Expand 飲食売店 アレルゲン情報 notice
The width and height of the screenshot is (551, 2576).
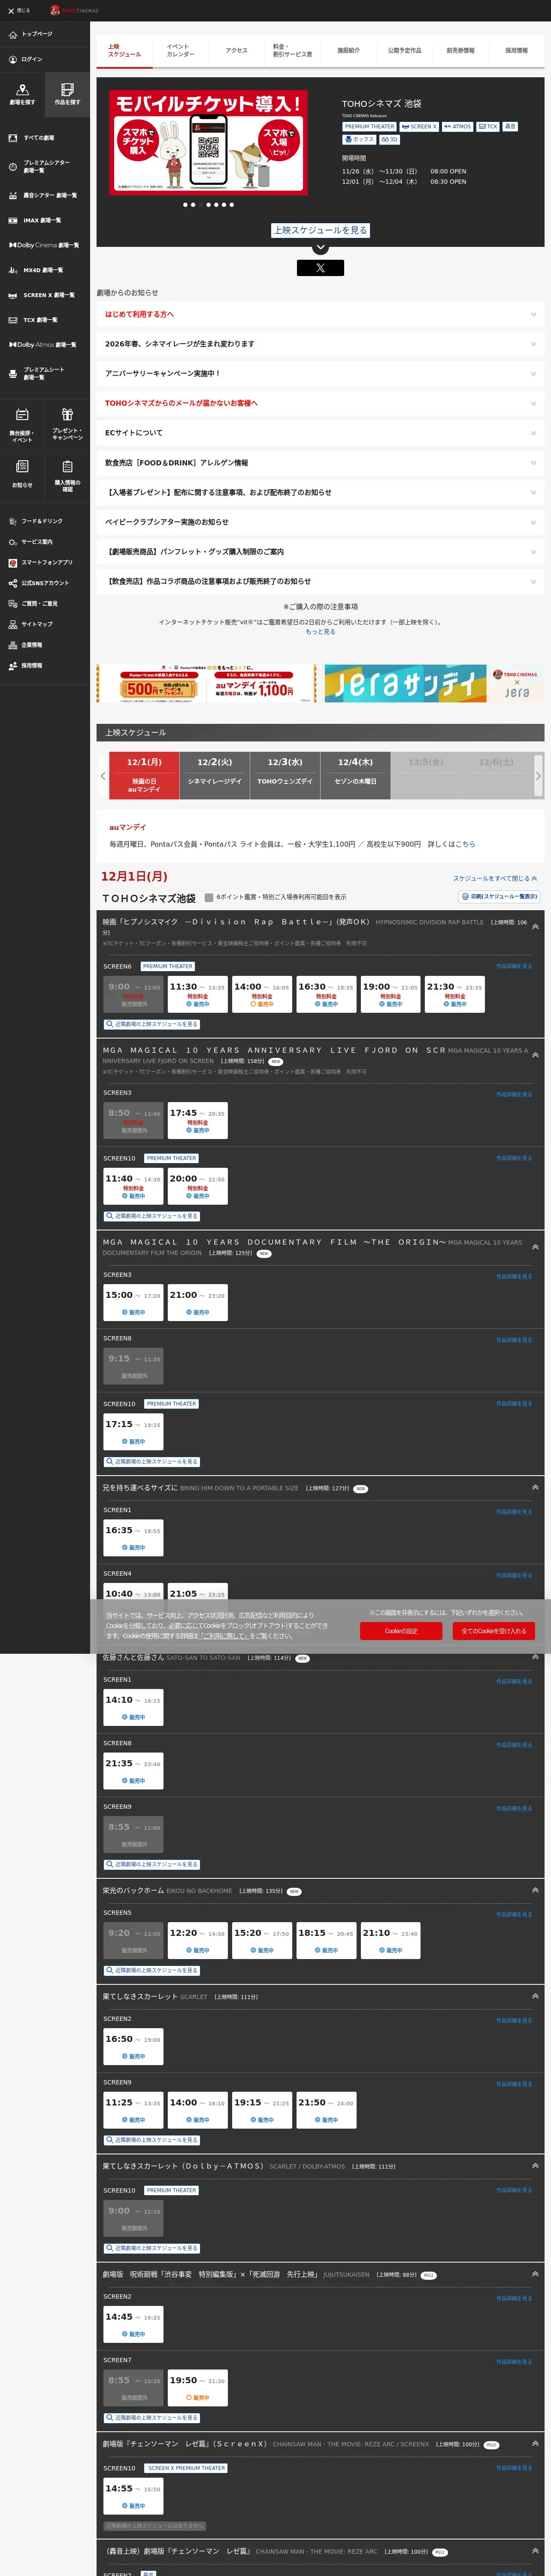[x=320, y=463]
